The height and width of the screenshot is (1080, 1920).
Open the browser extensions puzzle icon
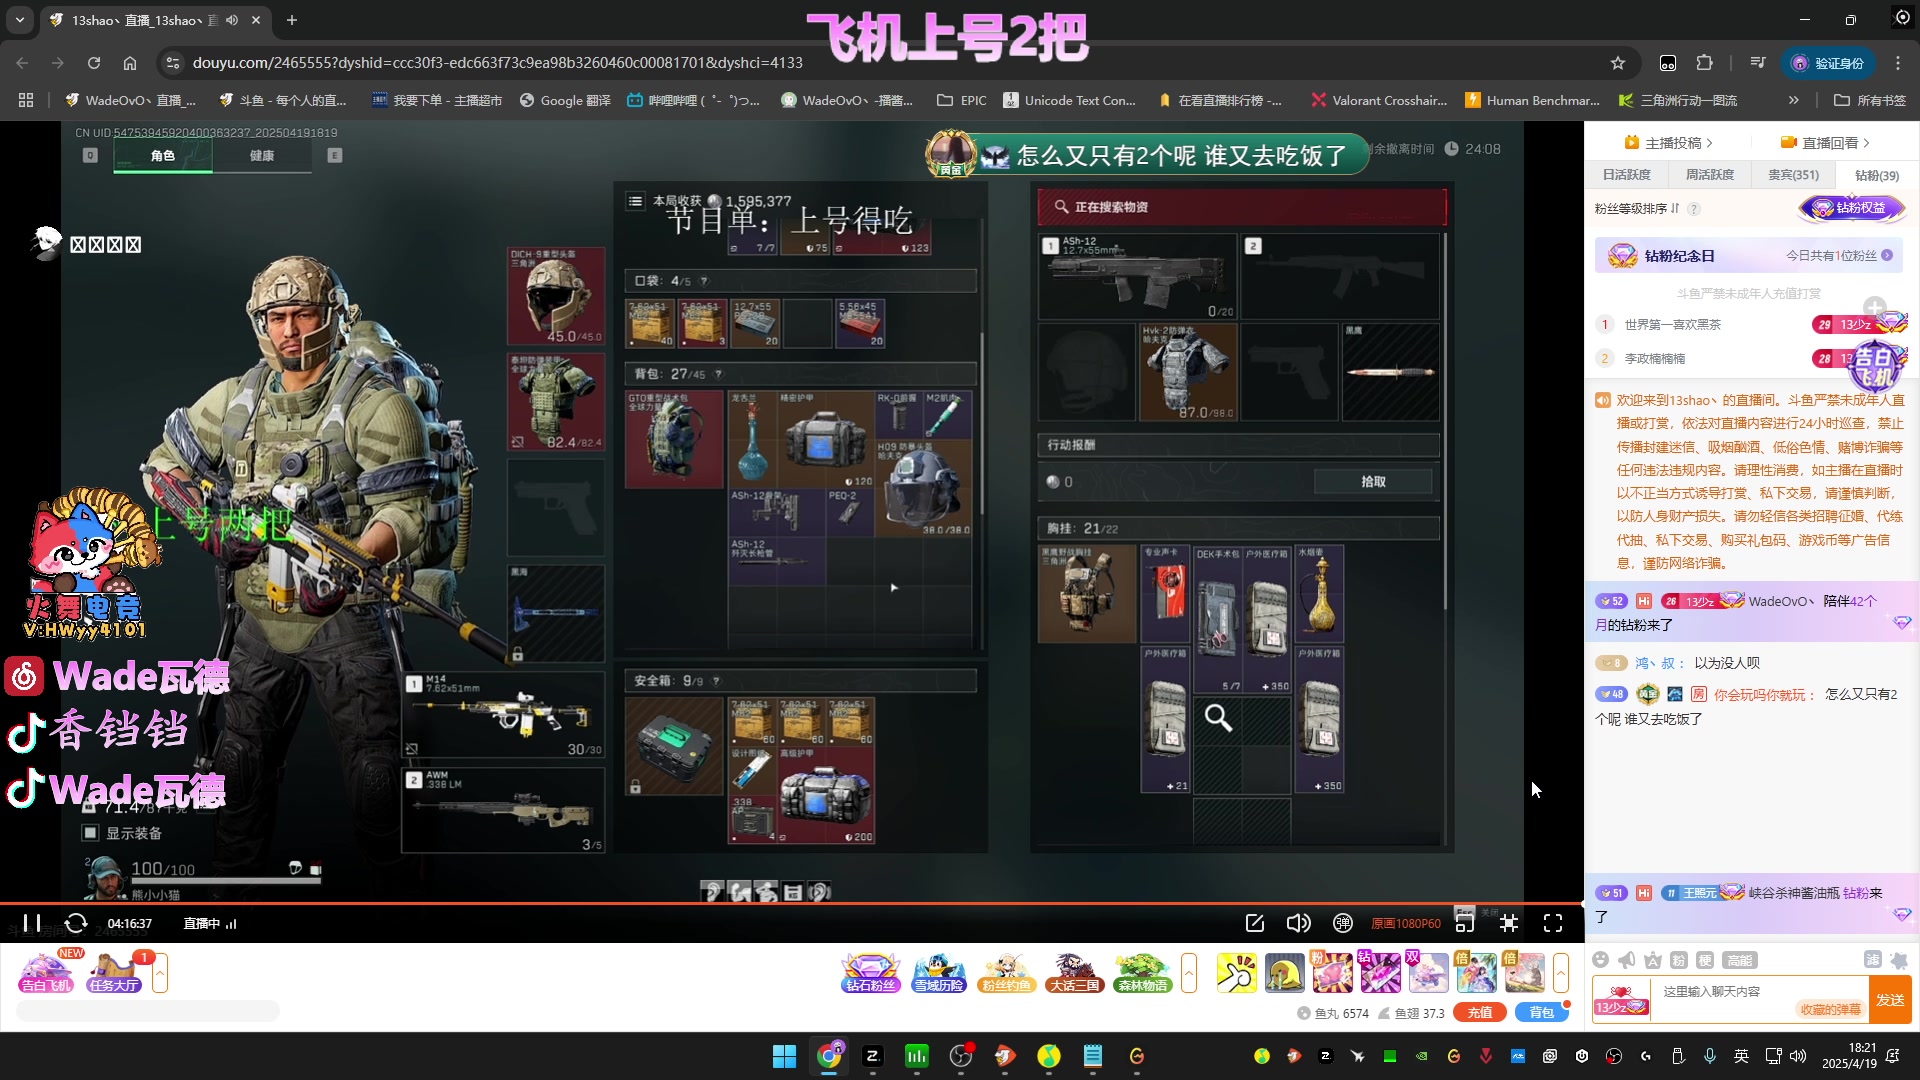point(1704,62)
